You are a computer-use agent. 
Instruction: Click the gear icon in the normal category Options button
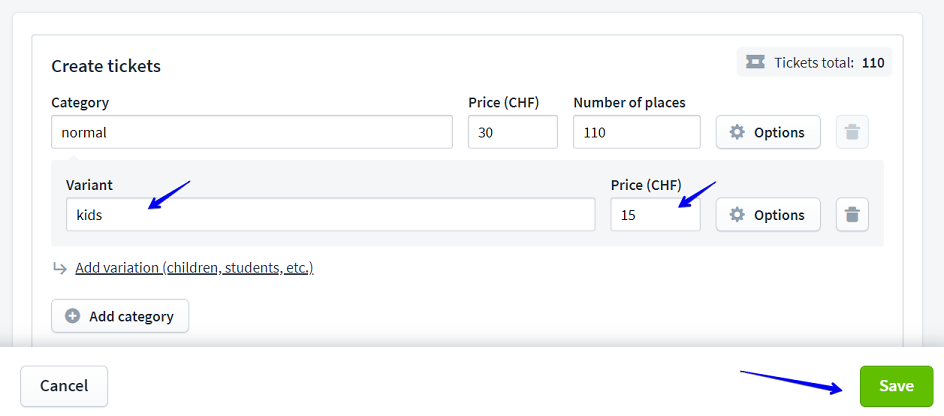coord(737,132)
